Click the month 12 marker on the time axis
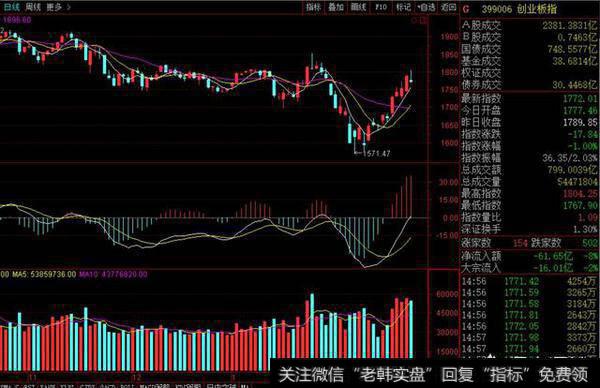The width and height of the screenshot is (600, 388). (136, 378)
